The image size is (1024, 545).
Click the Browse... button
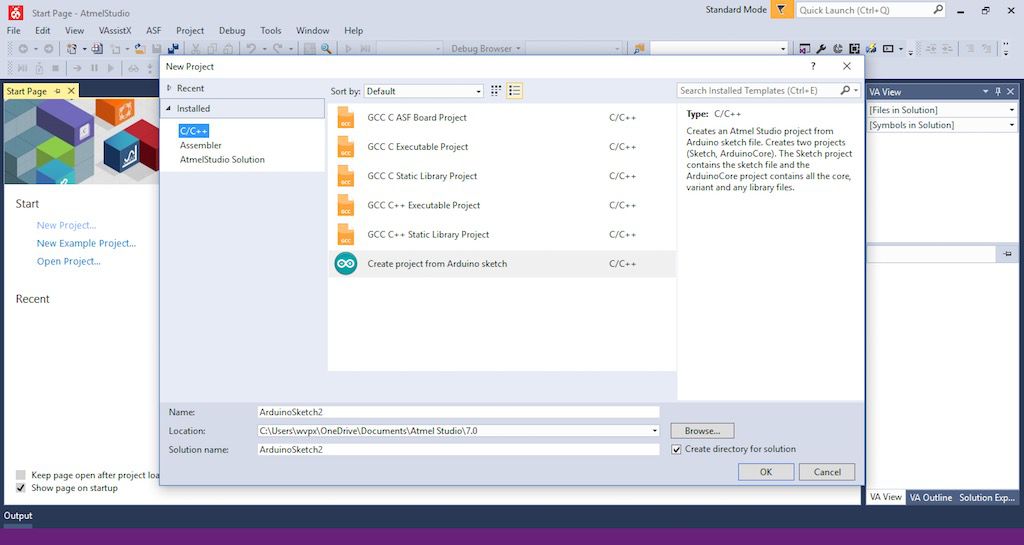coord(702,431)
